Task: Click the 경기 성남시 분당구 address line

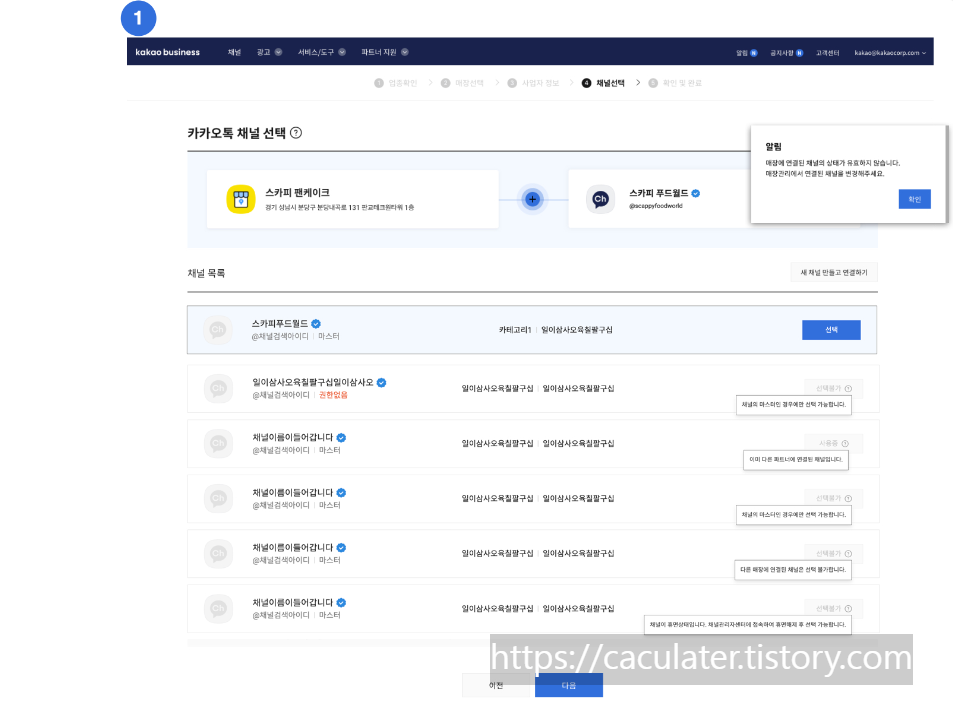Action: (340, 208)
